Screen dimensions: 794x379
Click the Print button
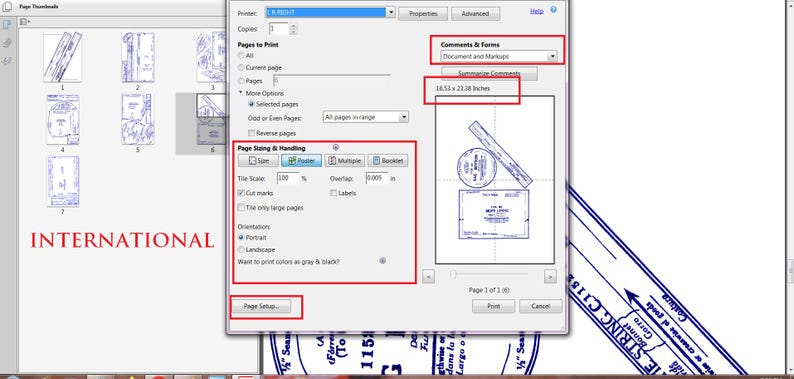point(493,306)
